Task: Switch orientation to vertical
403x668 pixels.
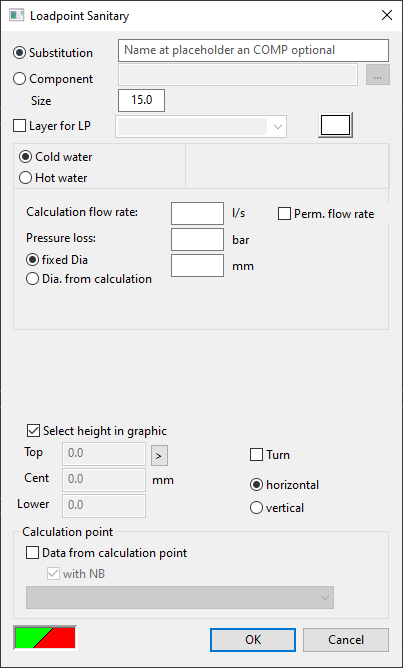Action: [277, 508]
